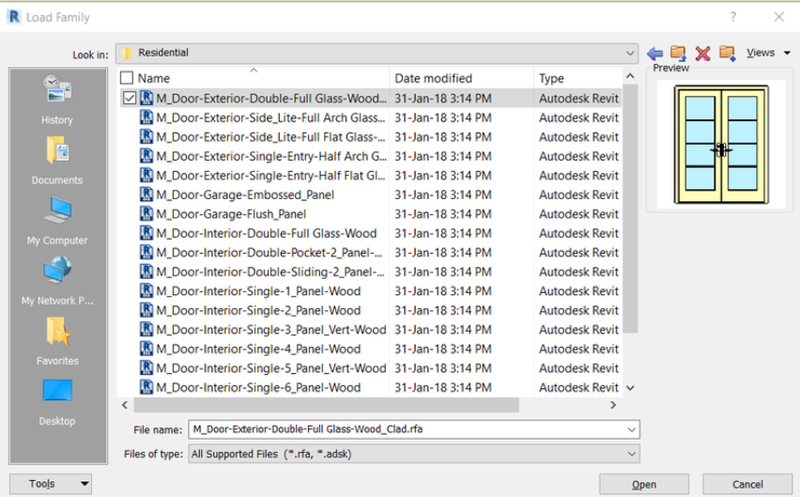The width and height of the screenshot is (800, 497).
Task: Create a new folder icon
Action: (x=728, y=53)
